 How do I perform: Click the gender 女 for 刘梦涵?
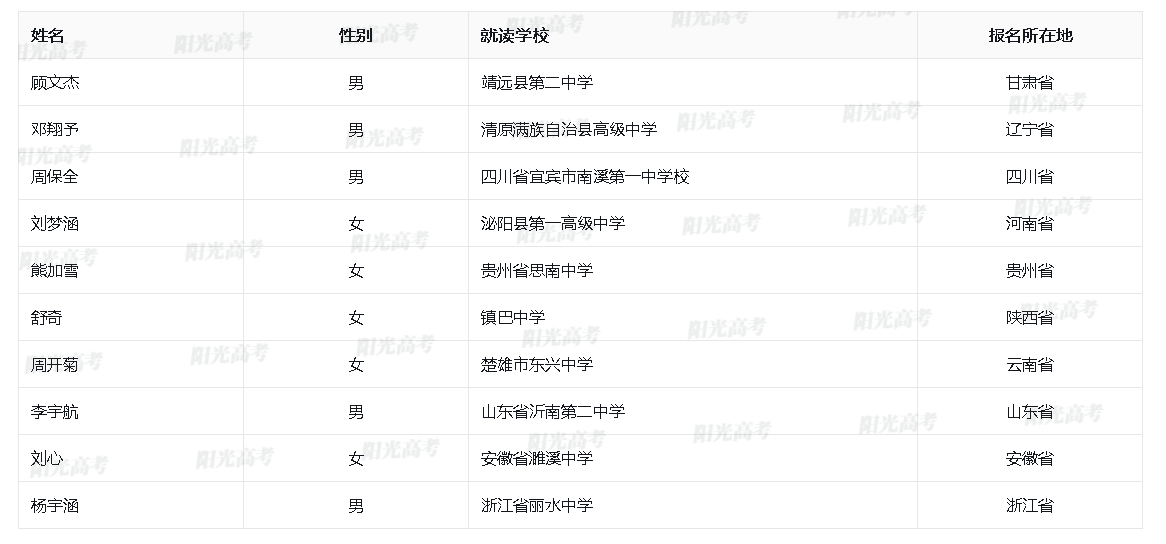356,224
